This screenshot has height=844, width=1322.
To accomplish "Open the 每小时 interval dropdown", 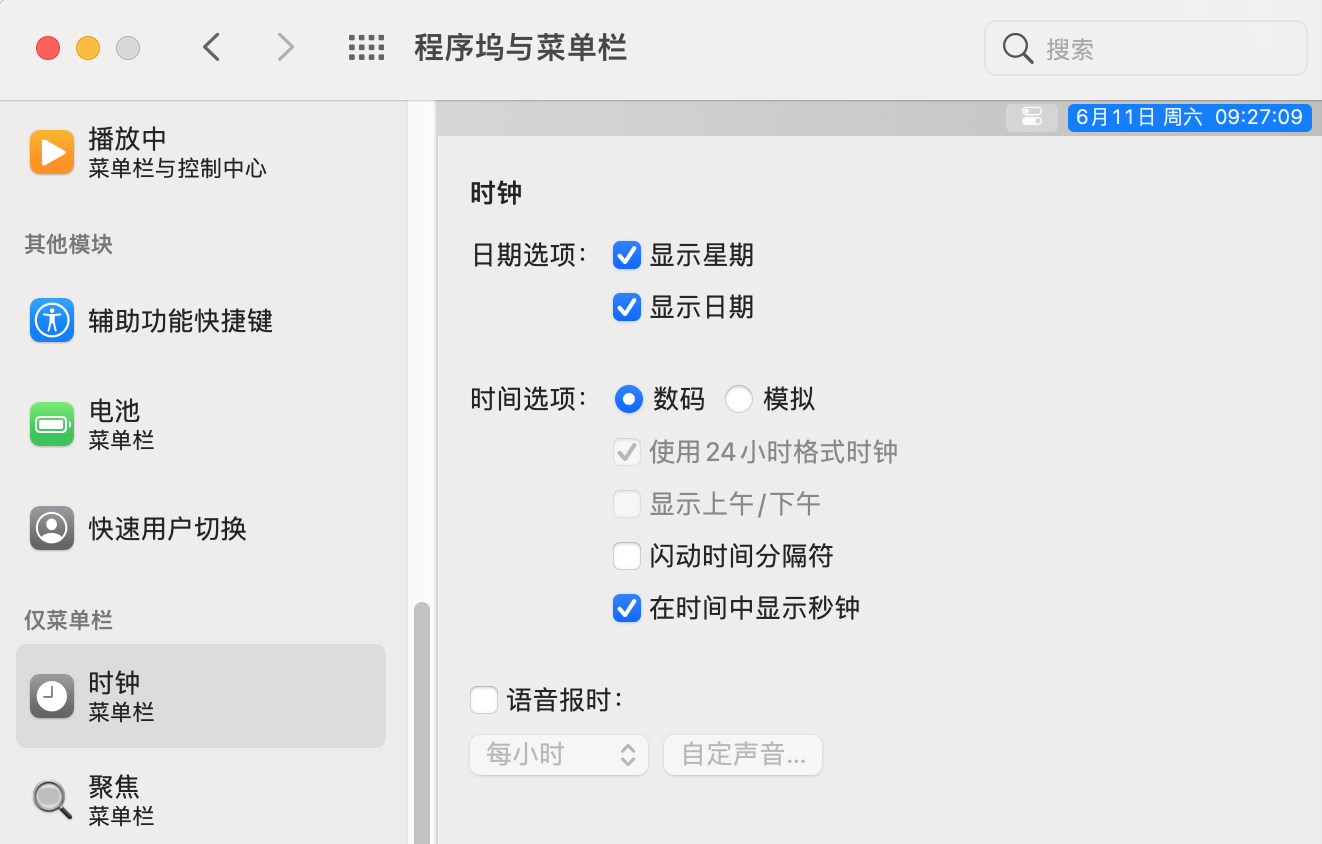I will tap(559, 755).
